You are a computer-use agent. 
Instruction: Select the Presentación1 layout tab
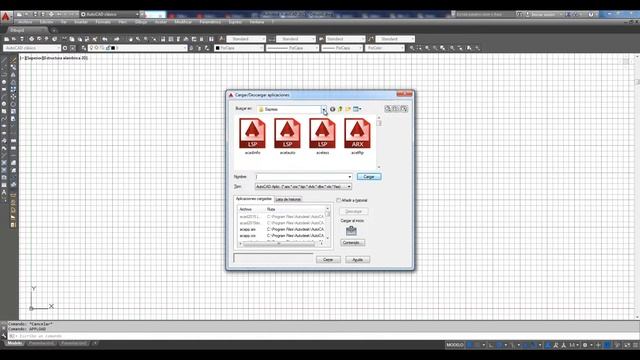pyautogui.click(x=42, y=344)
